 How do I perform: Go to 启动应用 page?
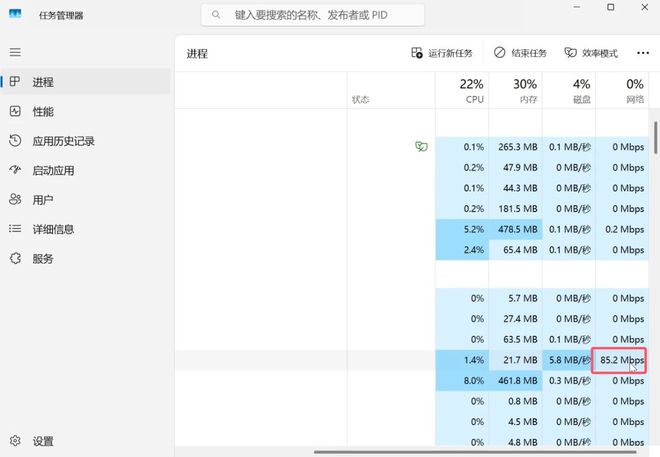click(85, 170)
